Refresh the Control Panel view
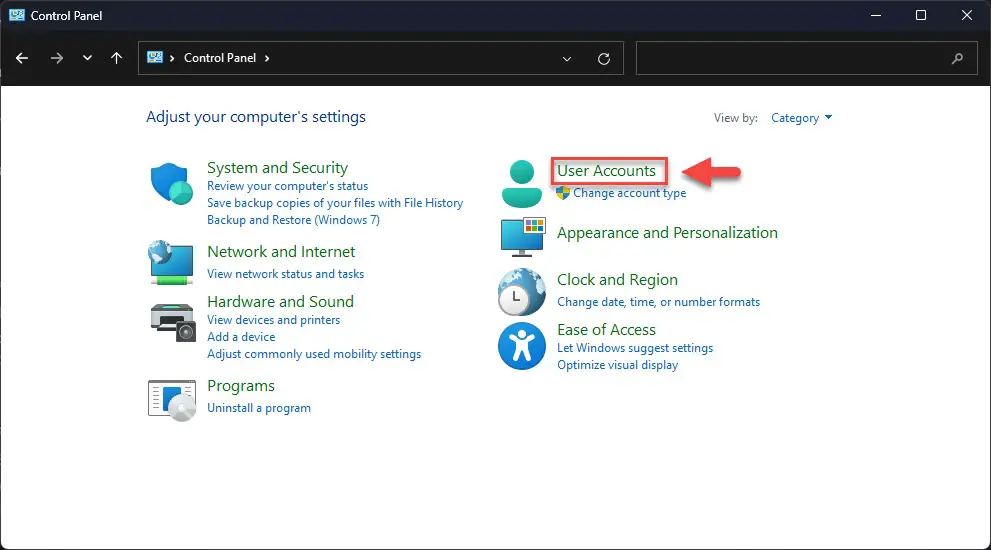991x550 pixels. [x=604, y=58]
